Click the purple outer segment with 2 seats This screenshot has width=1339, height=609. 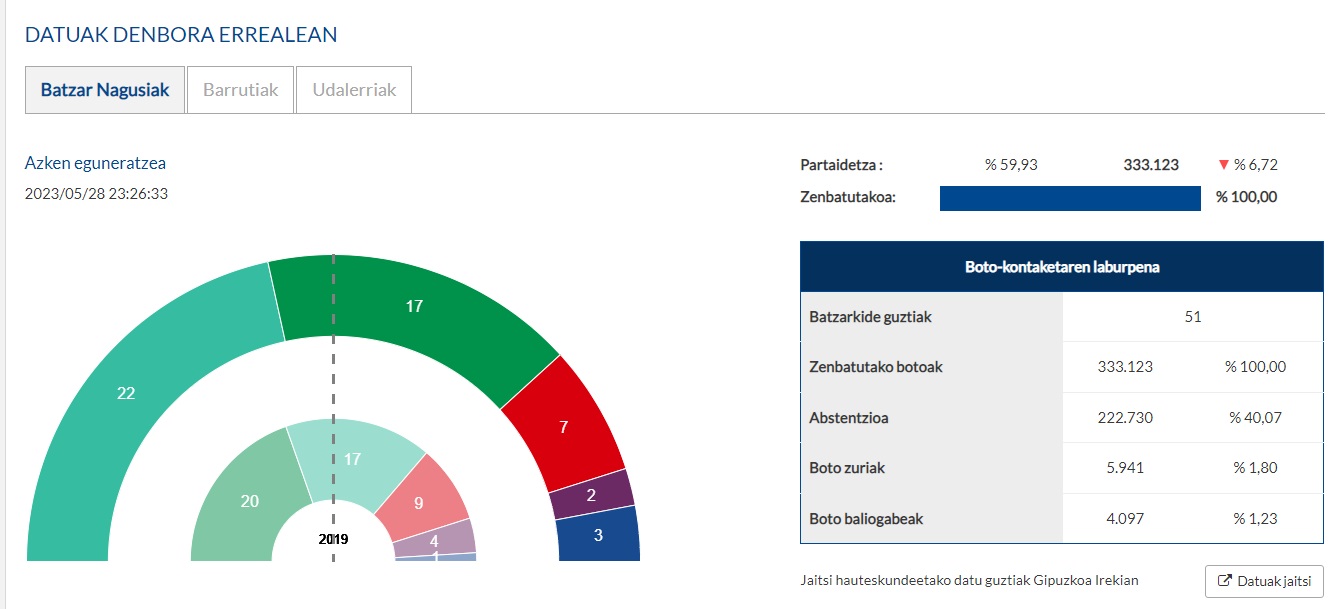pyautogui.click(x=592, y=495)
